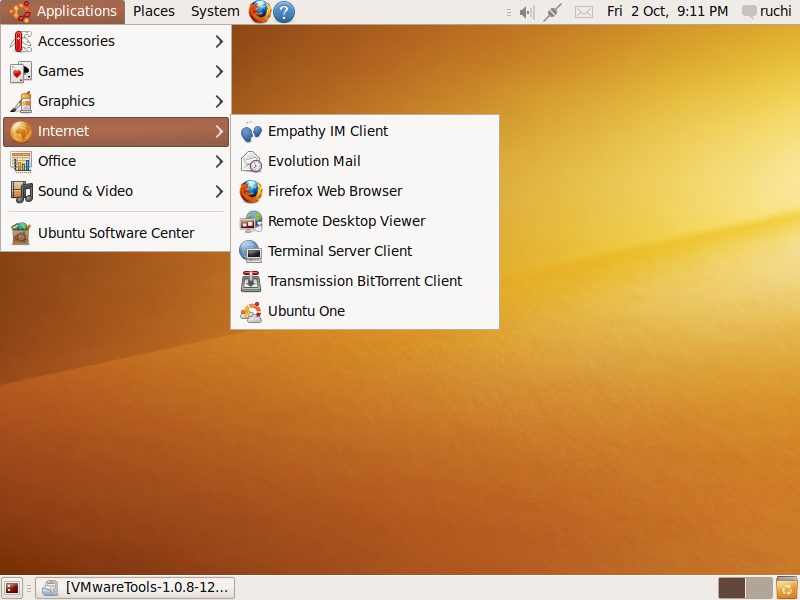Click the Graphics paintbrush icon

21,102
